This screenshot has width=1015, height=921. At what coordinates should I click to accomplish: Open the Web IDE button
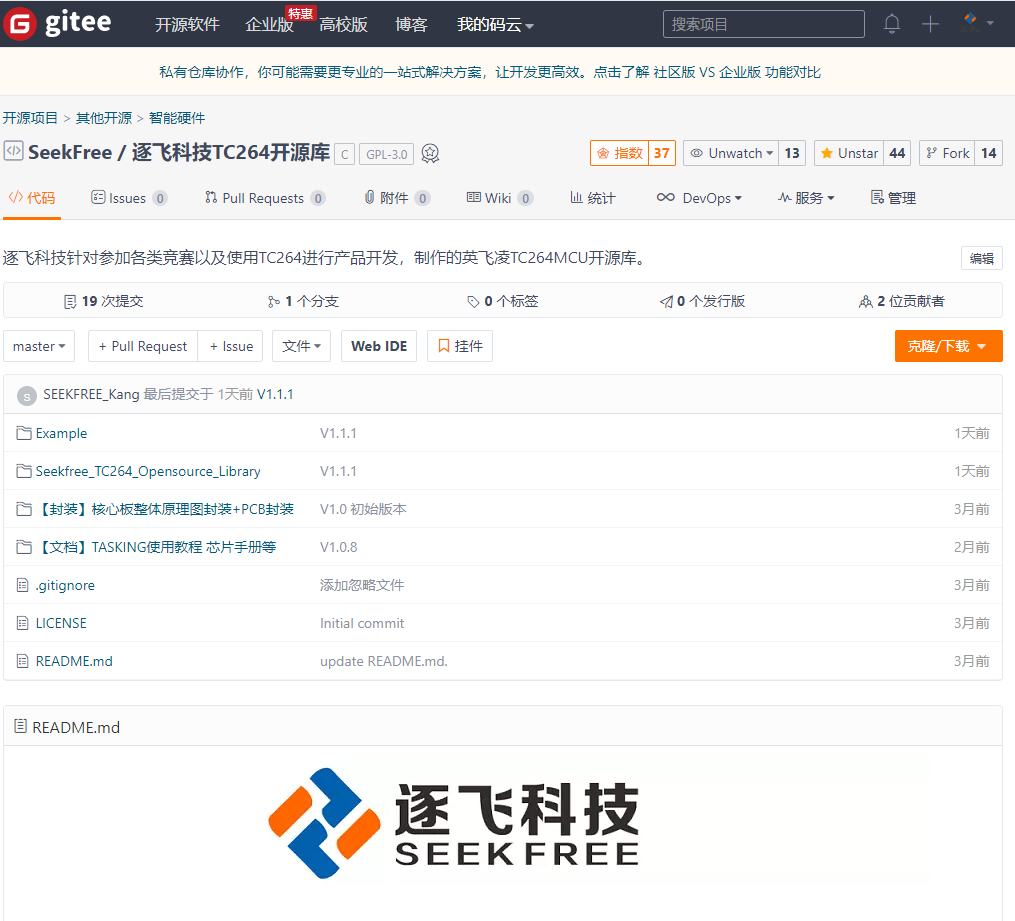click(x=379, y=346)
